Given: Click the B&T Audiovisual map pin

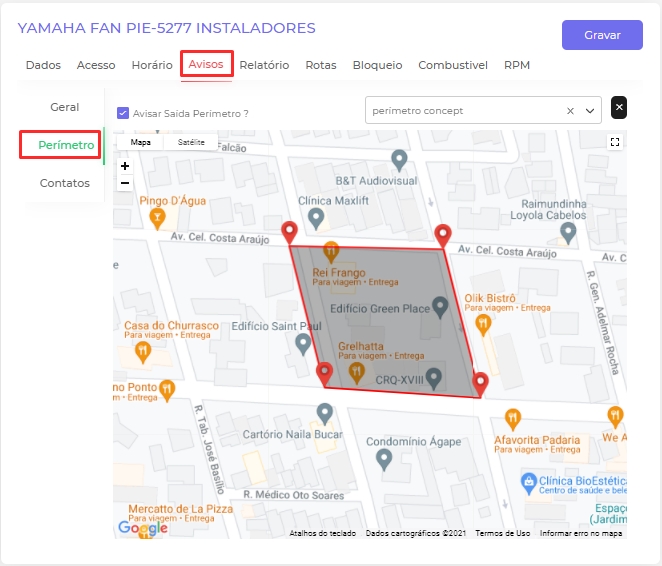Looking at the screenshot, I should click(399, 160).
